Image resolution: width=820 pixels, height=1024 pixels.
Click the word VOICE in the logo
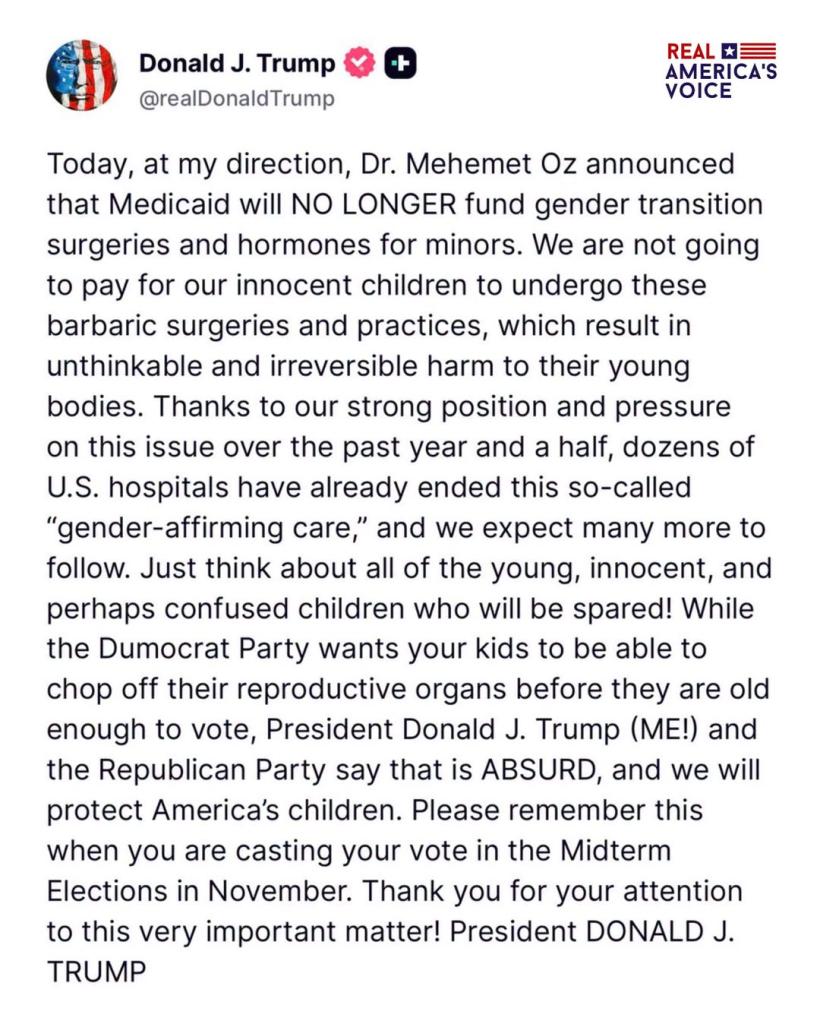tap(699, 90)
